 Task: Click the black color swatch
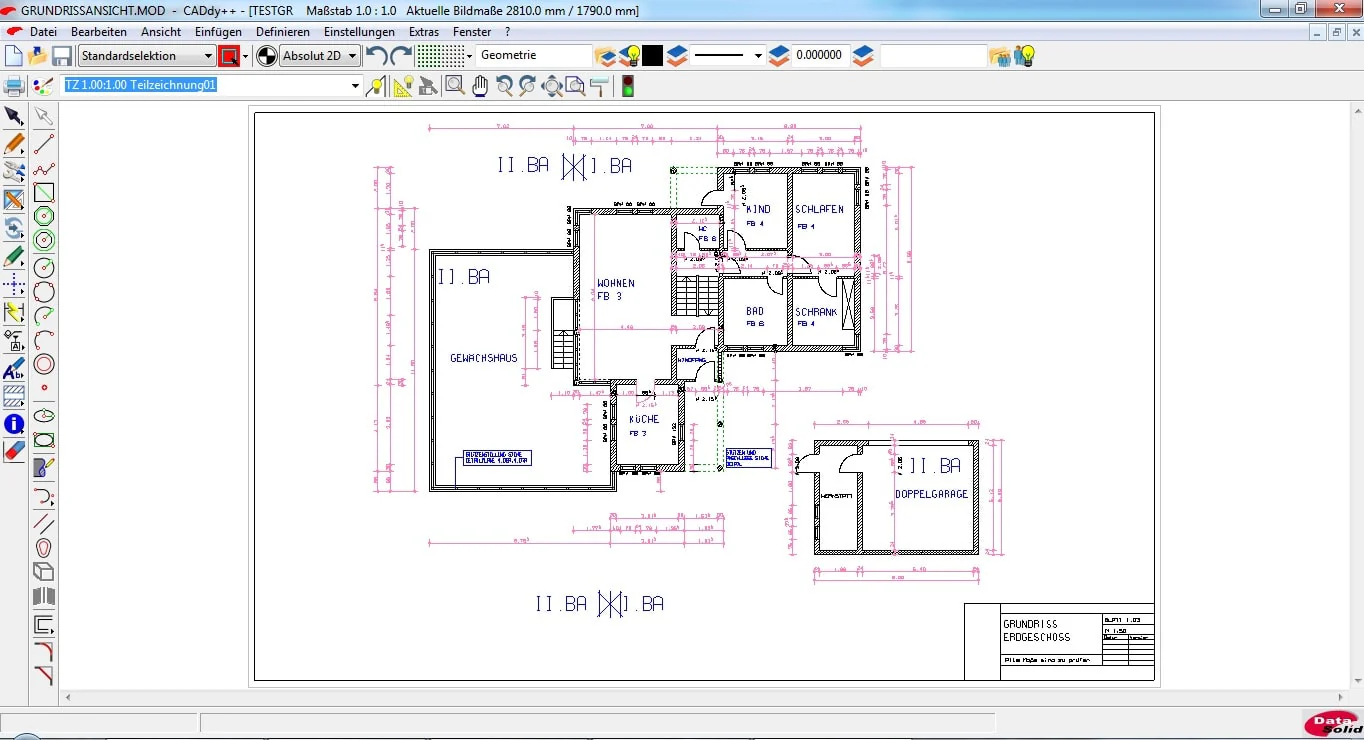653,56
